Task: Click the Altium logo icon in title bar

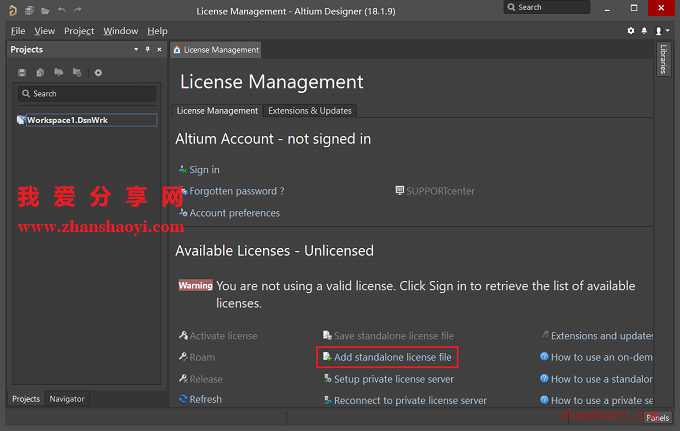Action: (13, 10)
